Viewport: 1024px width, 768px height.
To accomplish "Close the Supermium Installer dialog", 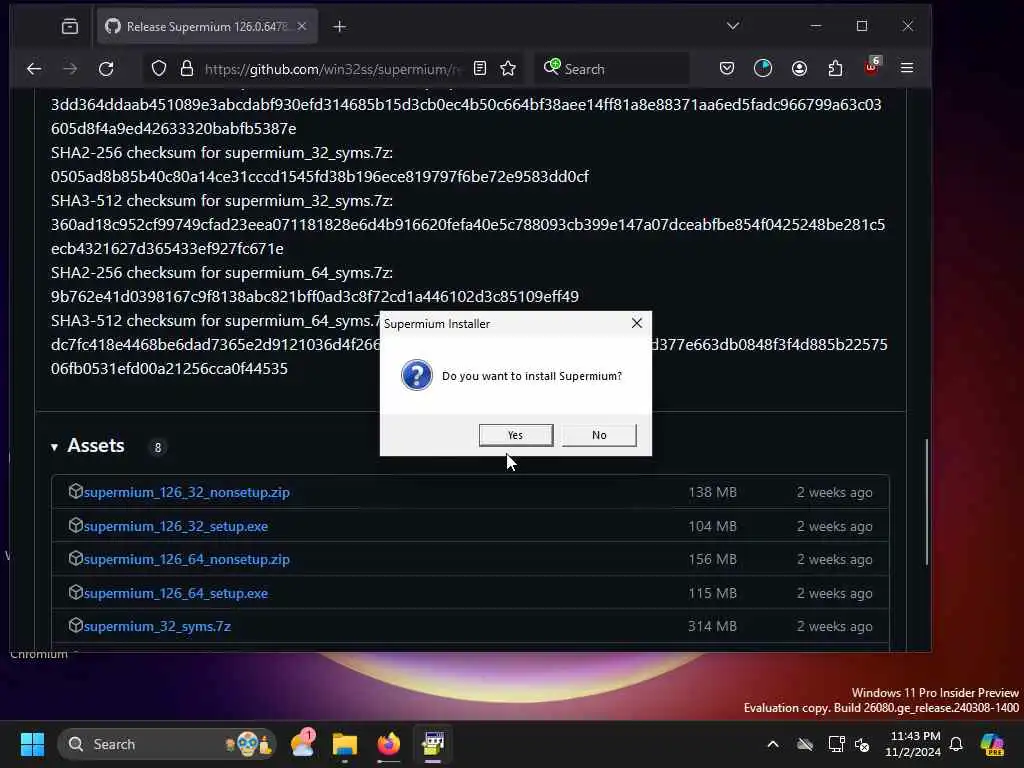I will 637,323.
